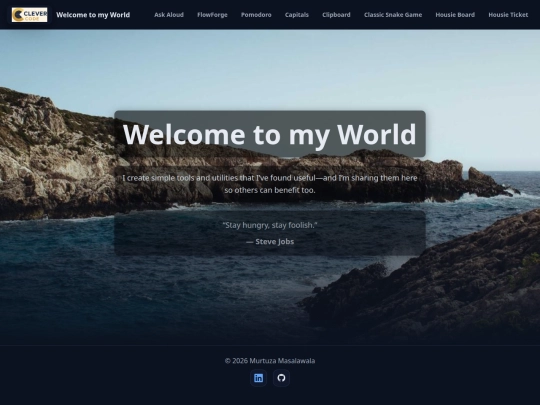Click the "I create simple tools" description paragraph
The height and width of the screenshot is (405, 540).
[x=270, y=184]
